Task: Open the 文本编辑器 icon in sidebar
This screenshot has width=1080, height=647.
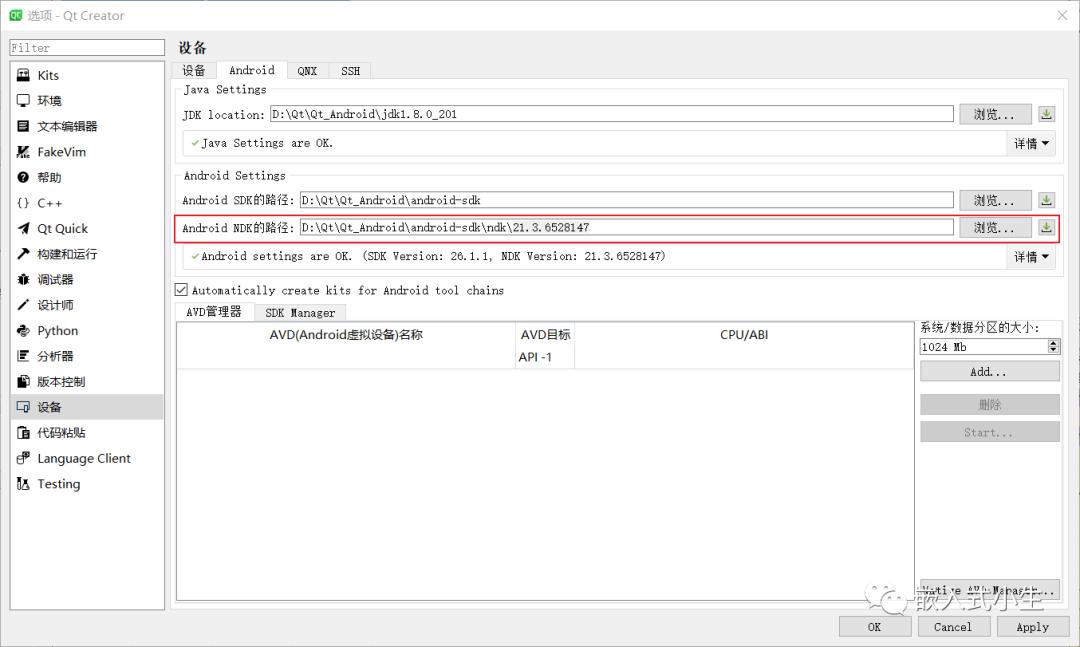Action: coord(23,126)
